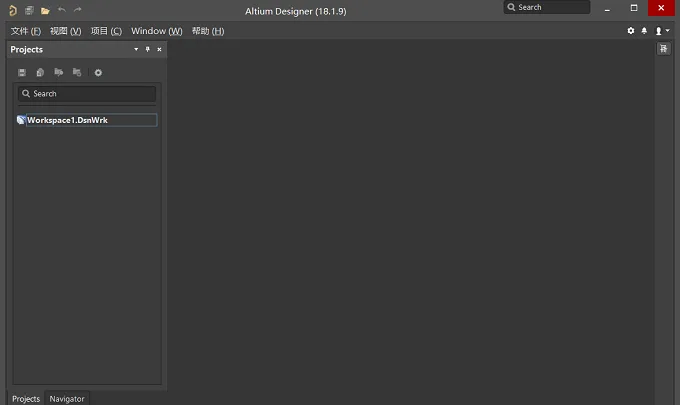Open the 项目 (C) menu

coord(106,31)
